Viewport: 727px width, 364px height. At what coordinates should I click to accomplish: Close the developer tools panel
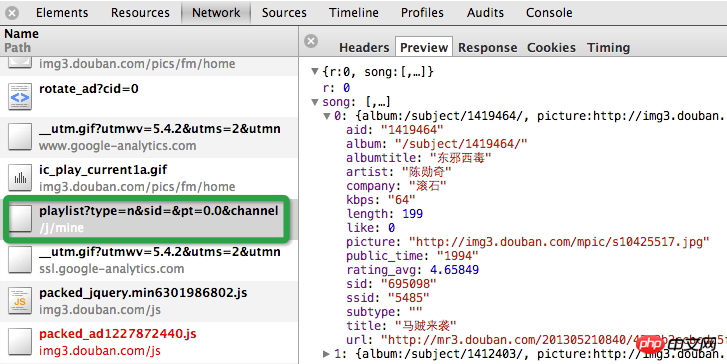pos(12,13)
